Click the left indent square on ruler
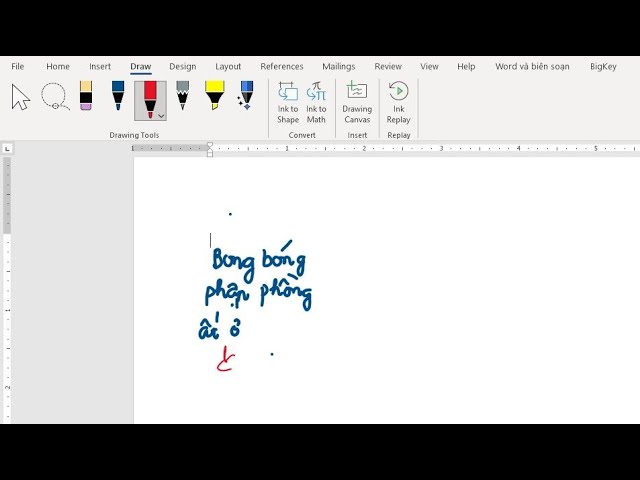 (210, 154)
